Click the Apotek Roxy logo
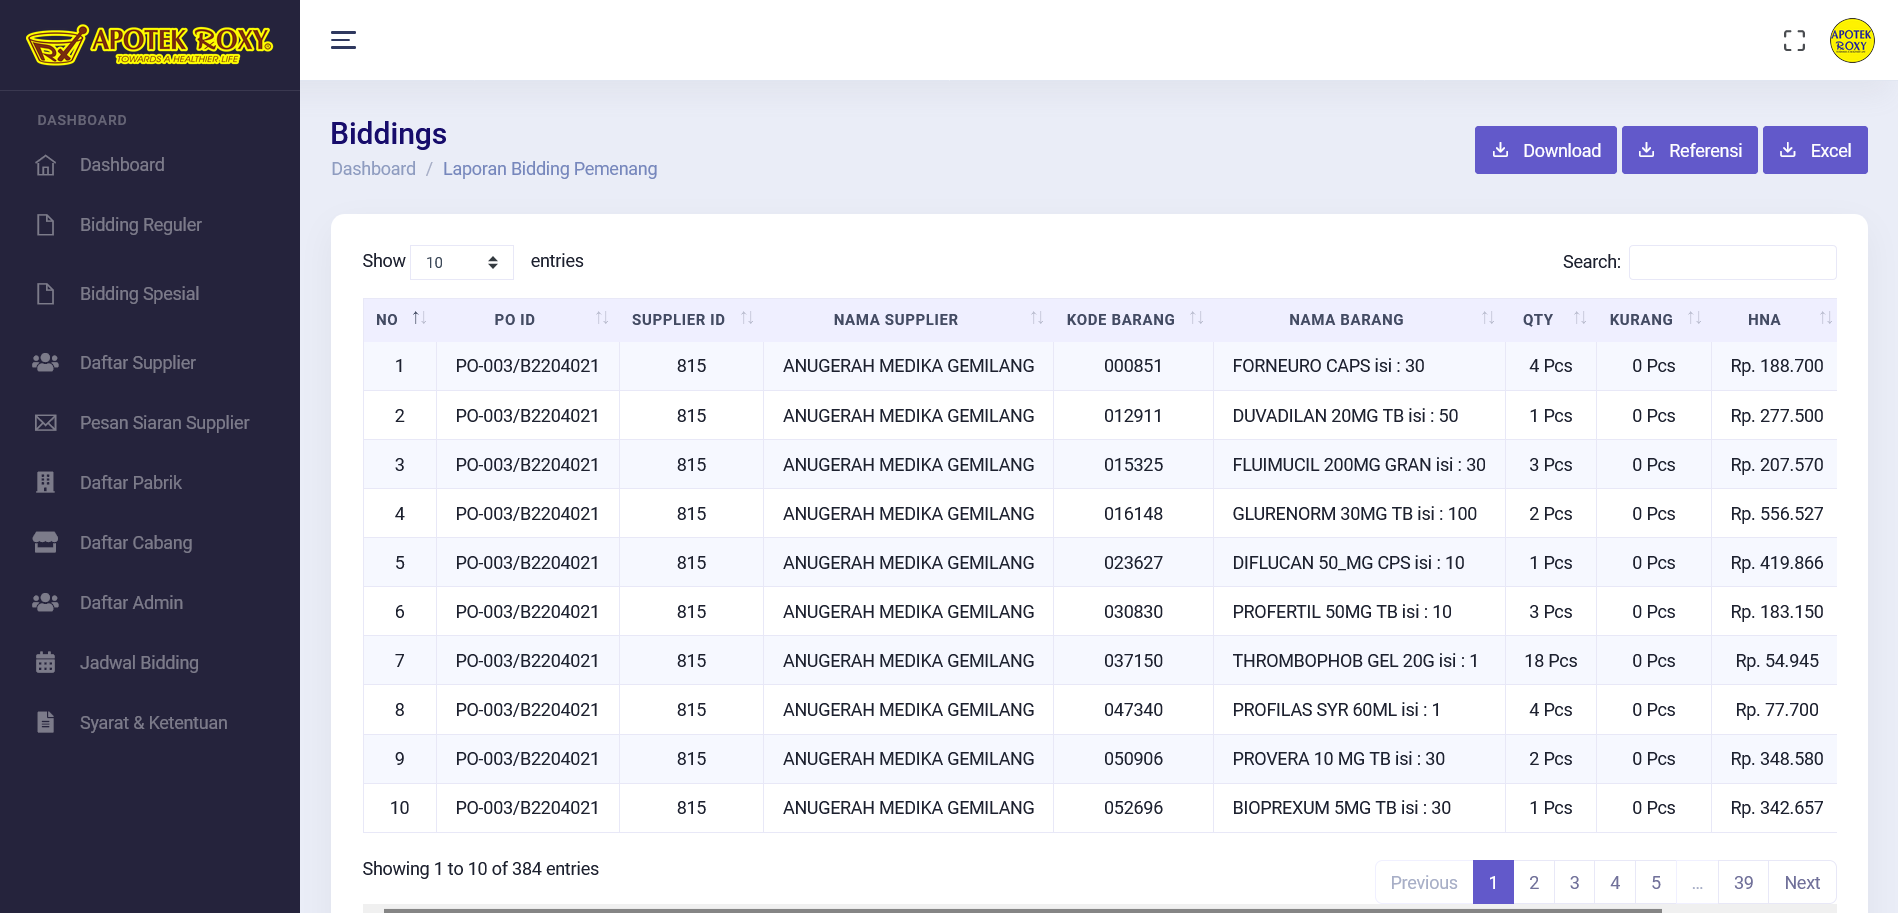This screenshot has width=1898, height=913. pyautogui.click(x=149, y=45)
